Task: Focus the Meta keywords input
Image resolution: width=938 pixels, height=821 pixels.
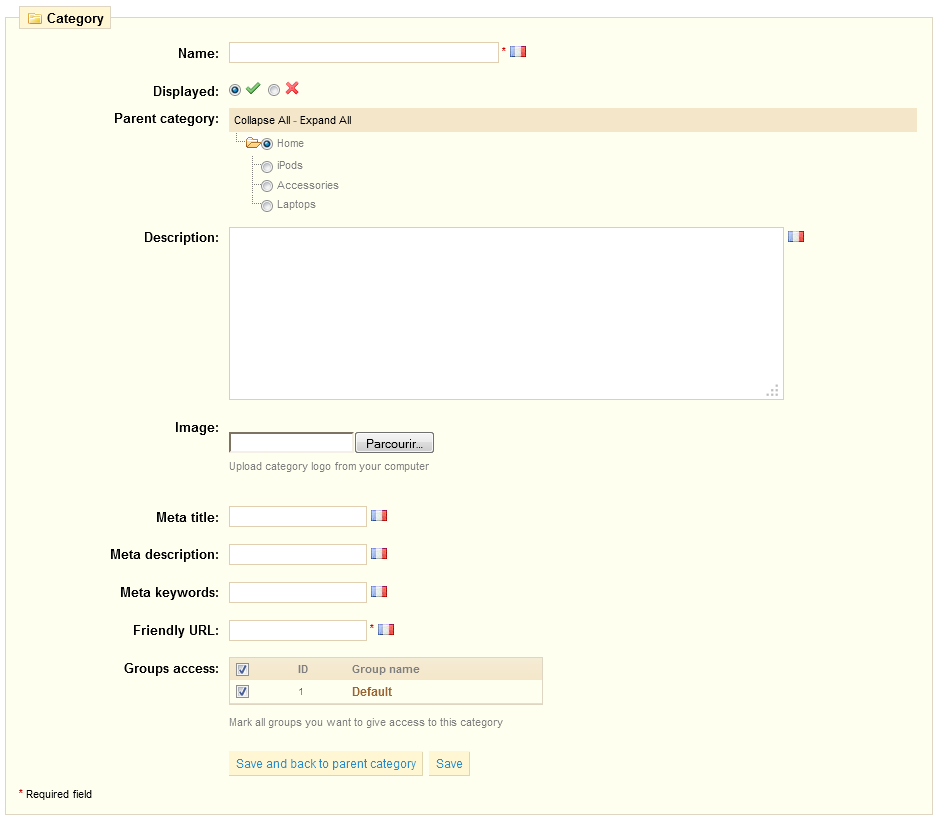Action: click(x=298, y=592)
